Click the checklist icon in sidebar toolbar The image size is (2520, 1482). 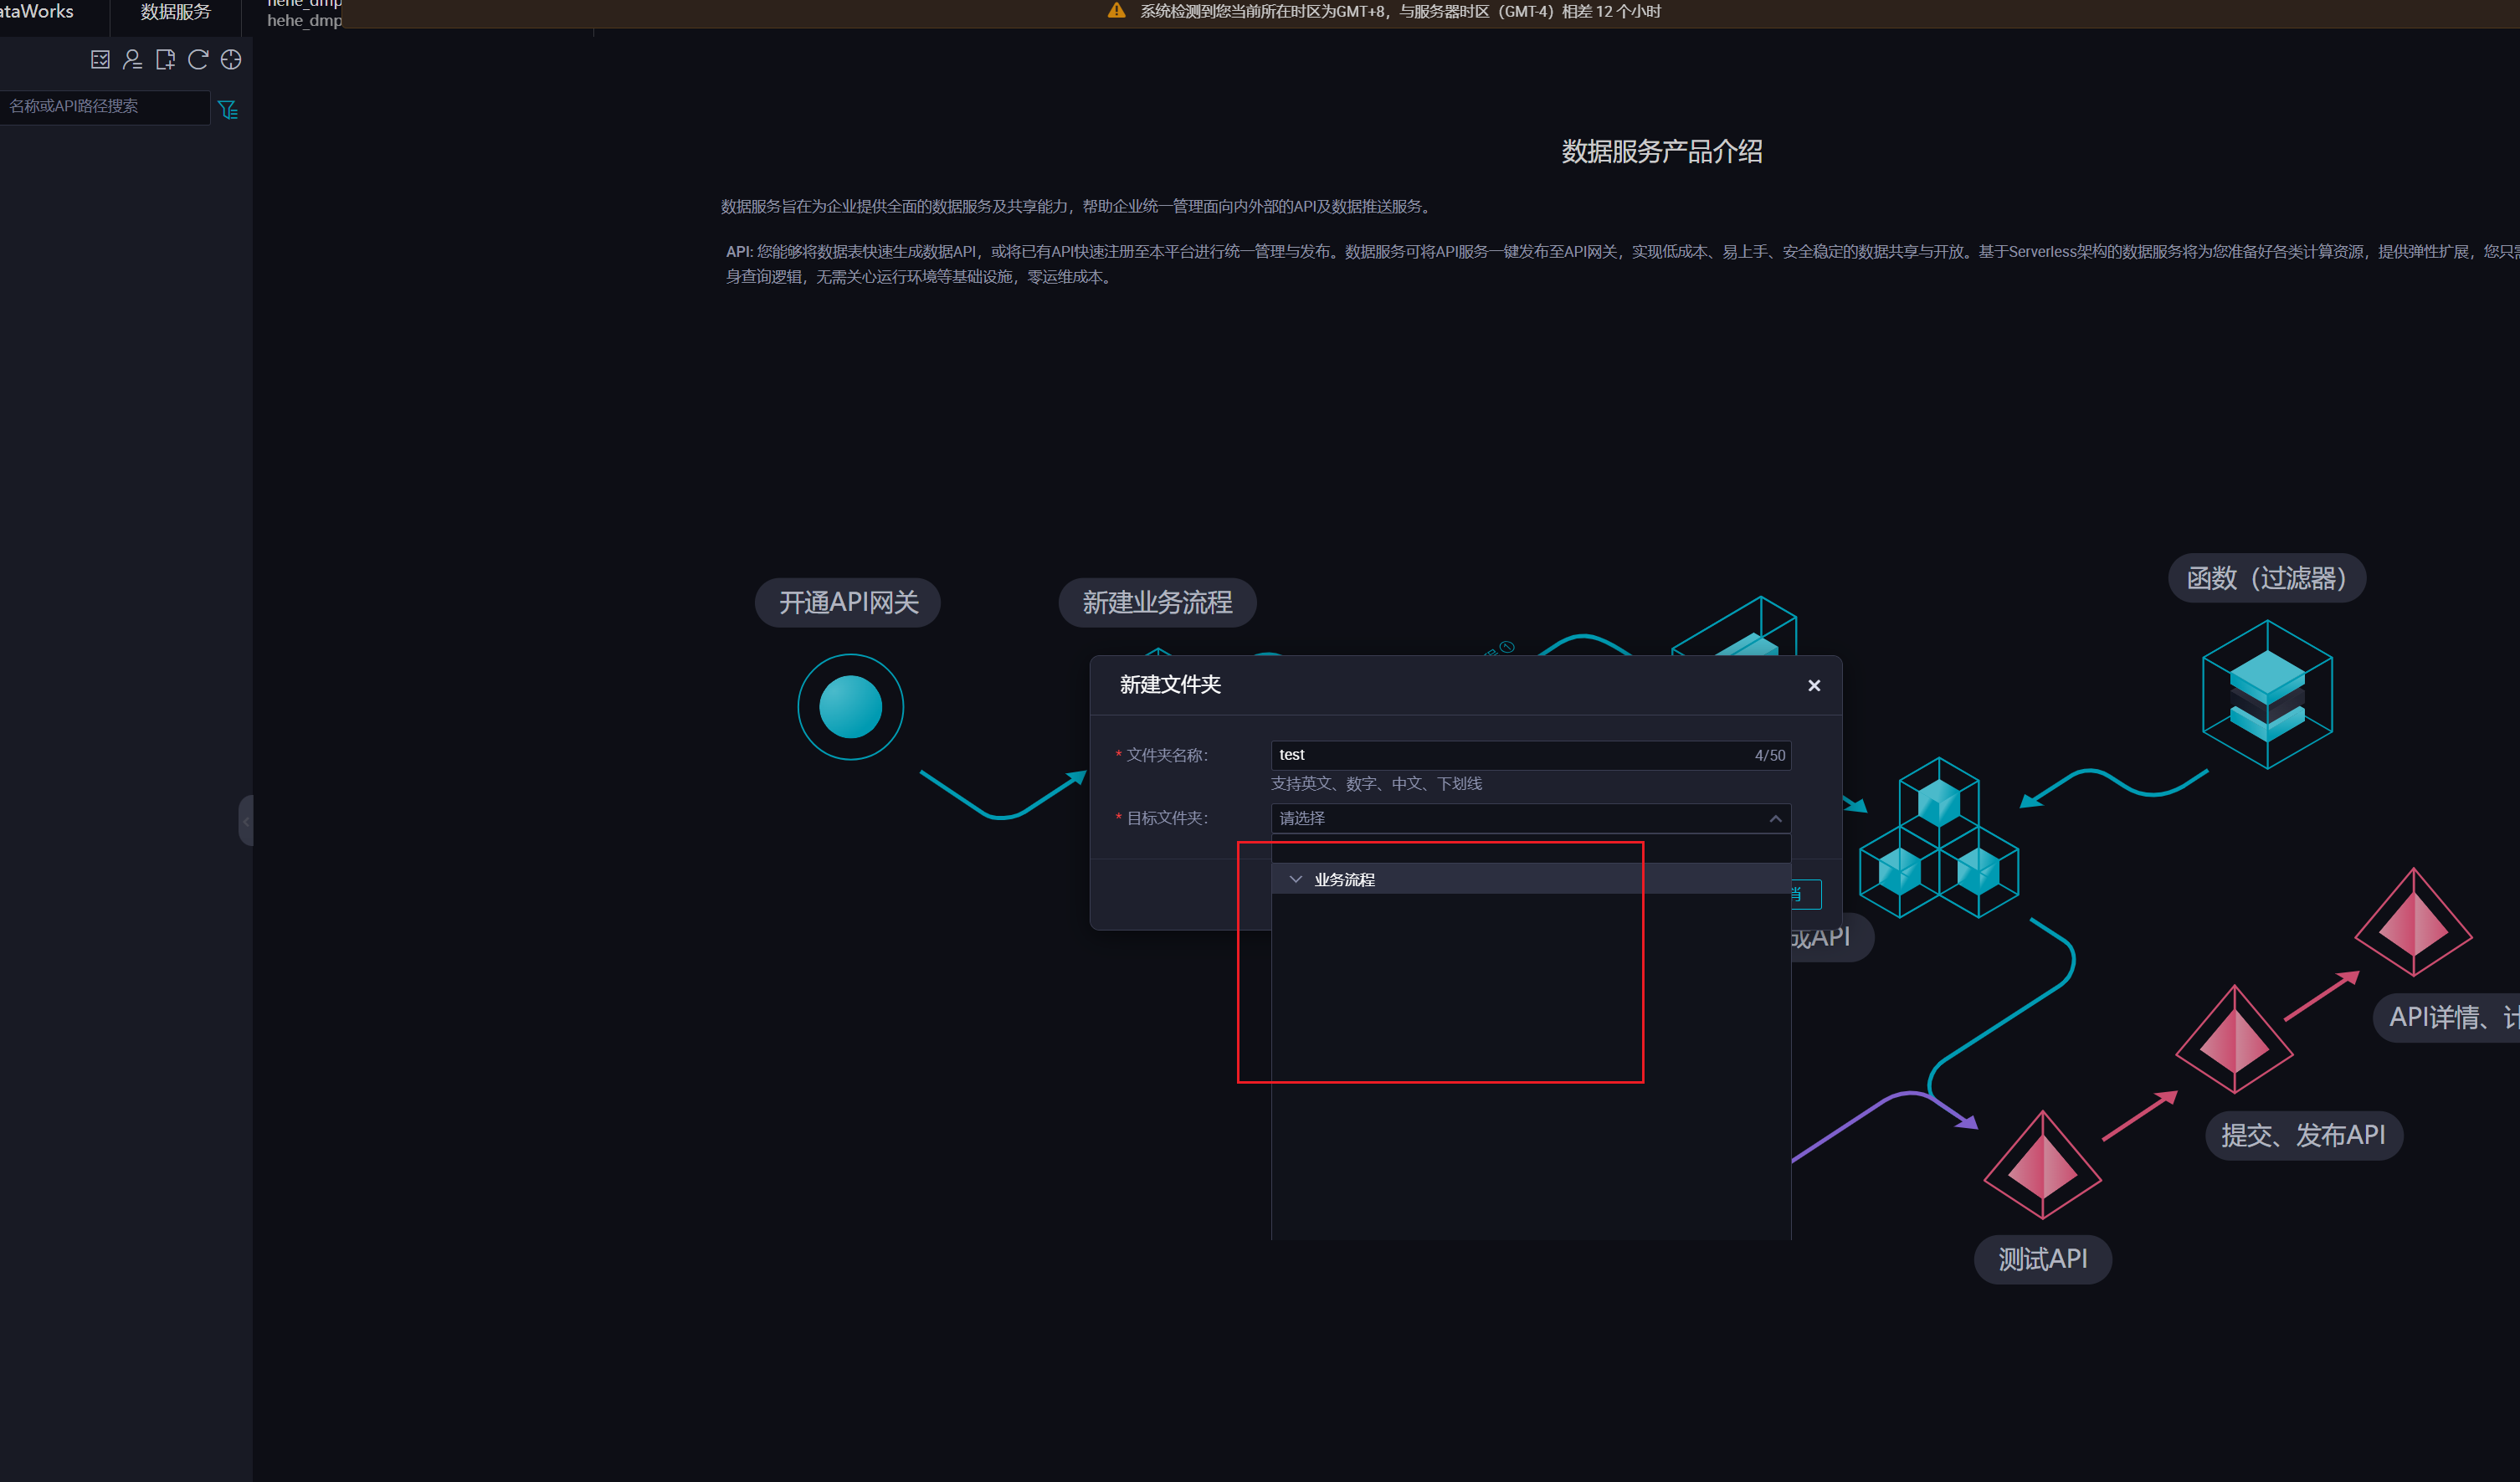[100, 60]
